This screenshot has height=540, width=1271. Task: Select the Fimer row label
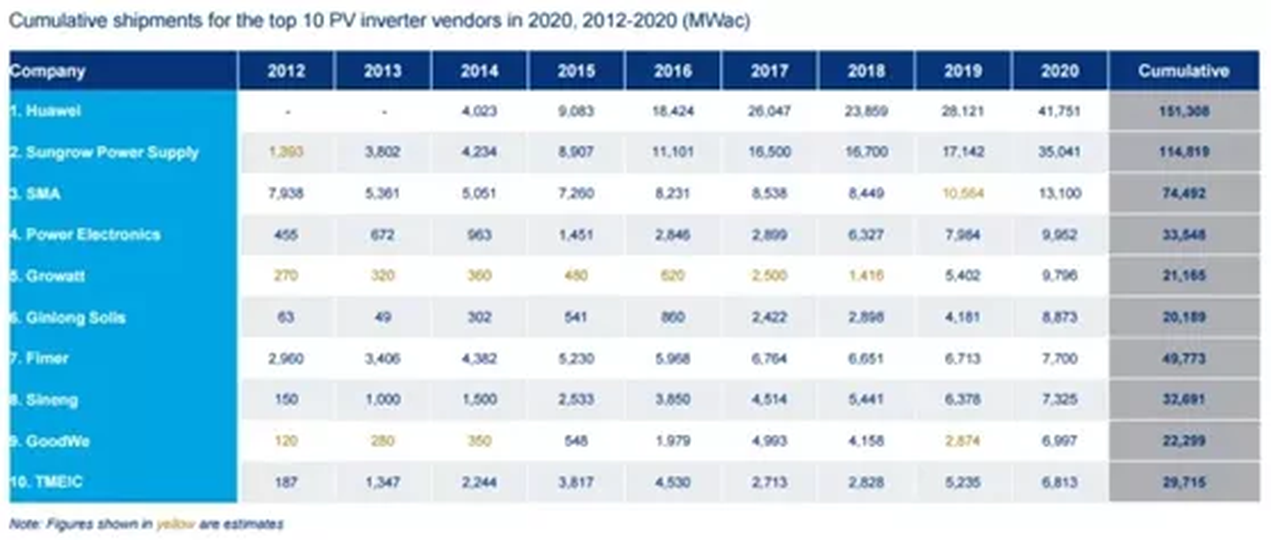pos(41,359)
